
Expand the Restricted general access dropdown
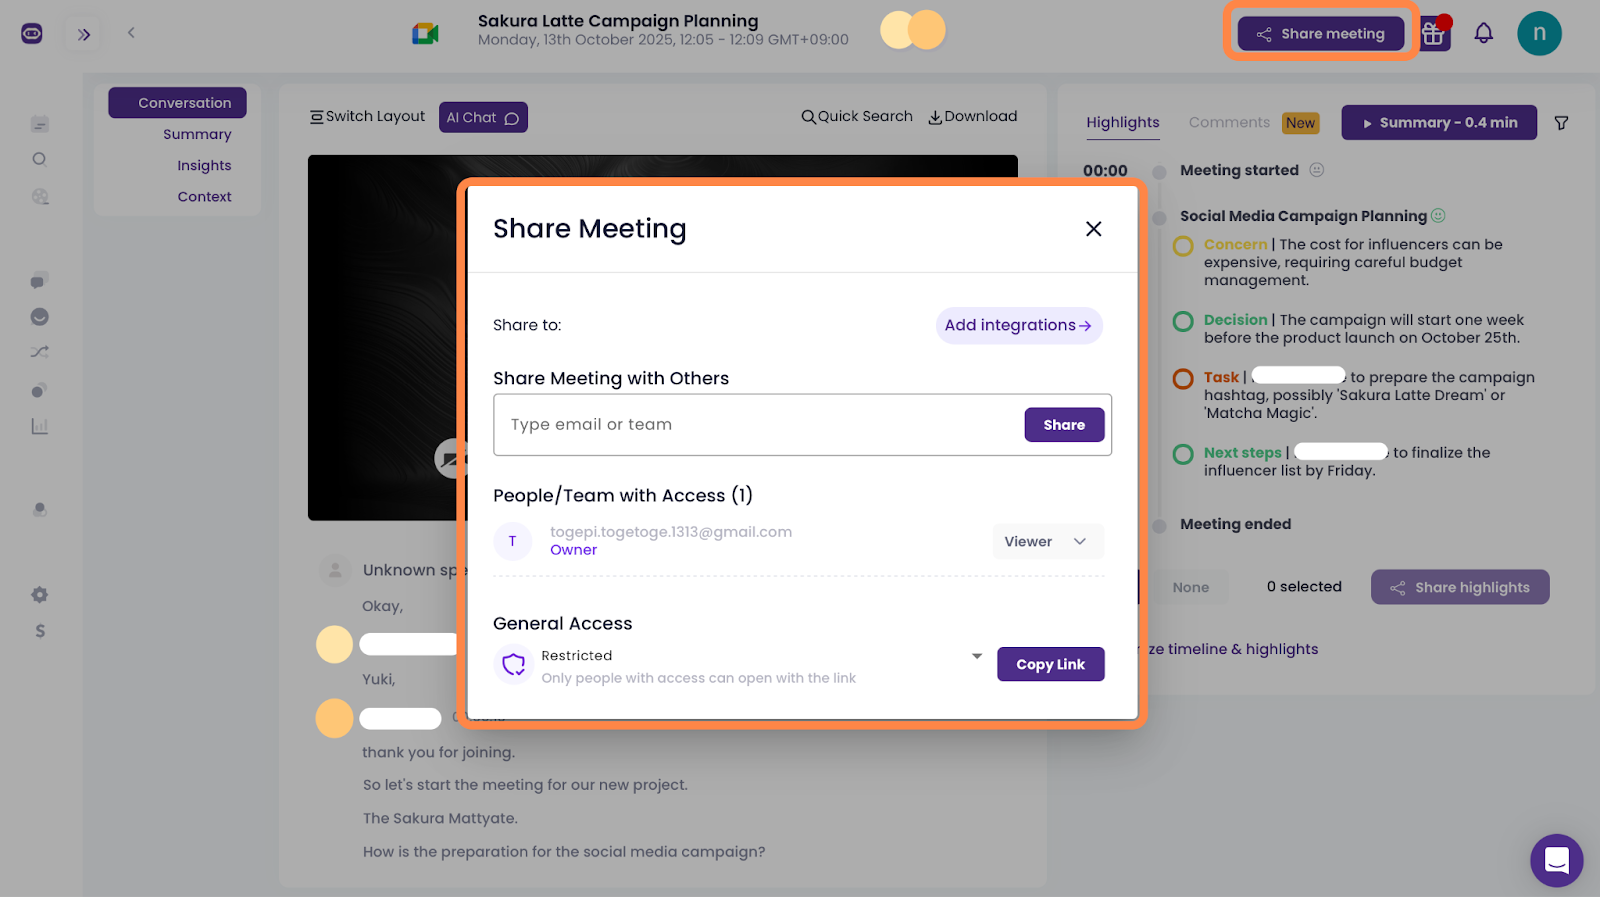click(x=976, y=656)
